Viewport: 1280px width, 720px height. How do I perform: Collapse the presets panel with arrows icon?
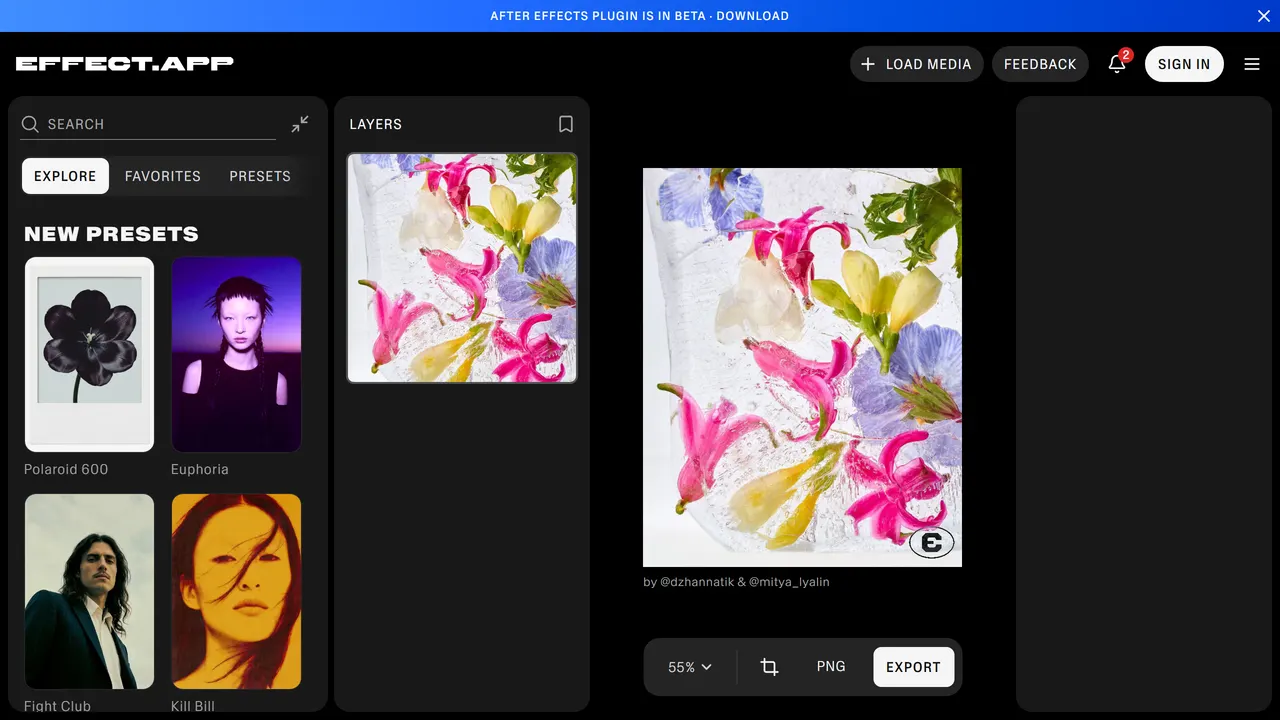tap(300, 124)
